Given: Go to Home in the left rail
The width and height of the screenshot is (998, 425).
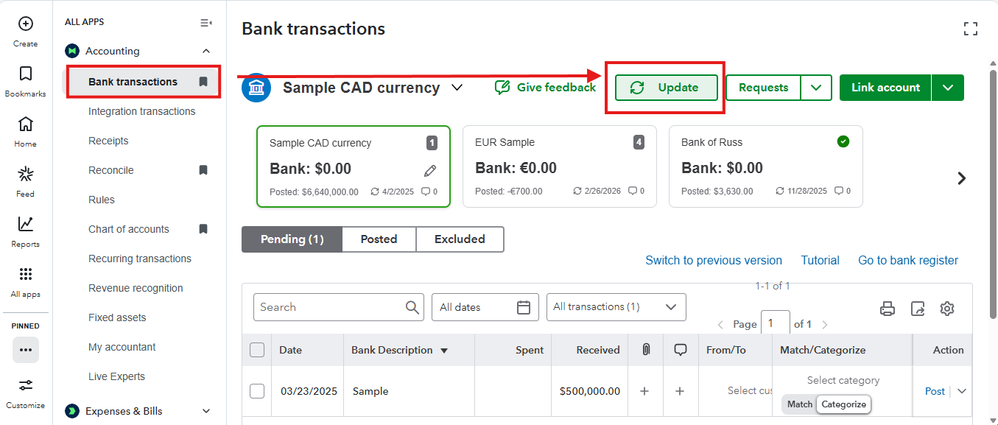Looking at the screenshot, I should (x=25, y=124).
